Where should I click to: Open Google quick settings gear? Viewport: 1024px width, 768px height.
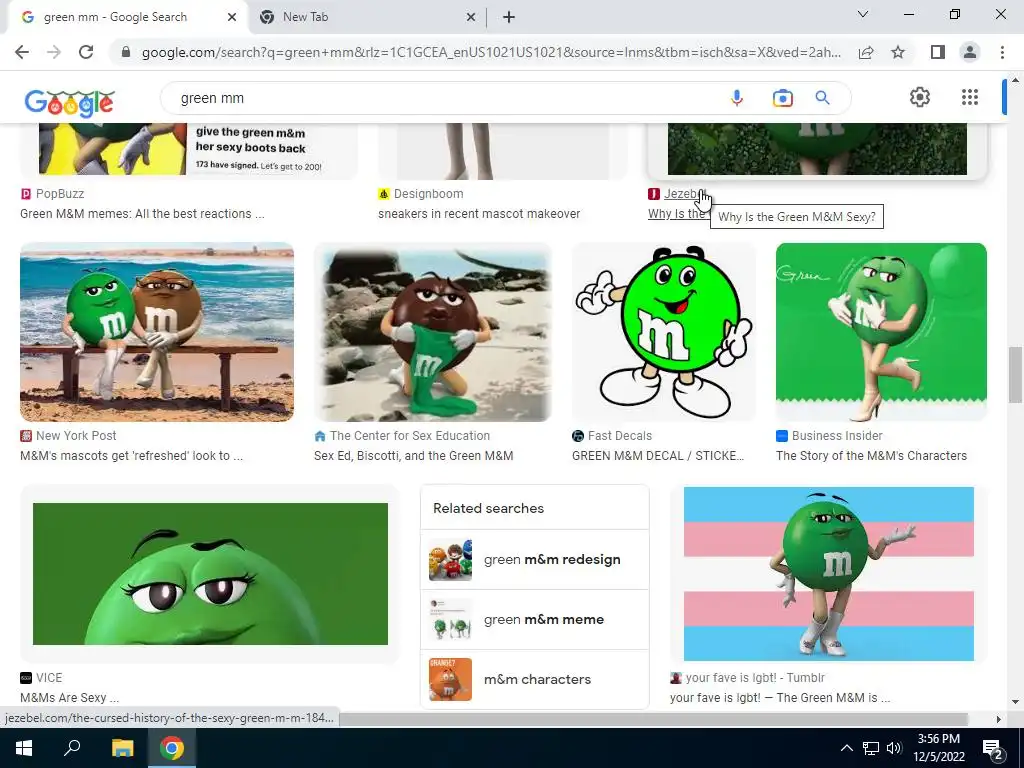(920, 97)
